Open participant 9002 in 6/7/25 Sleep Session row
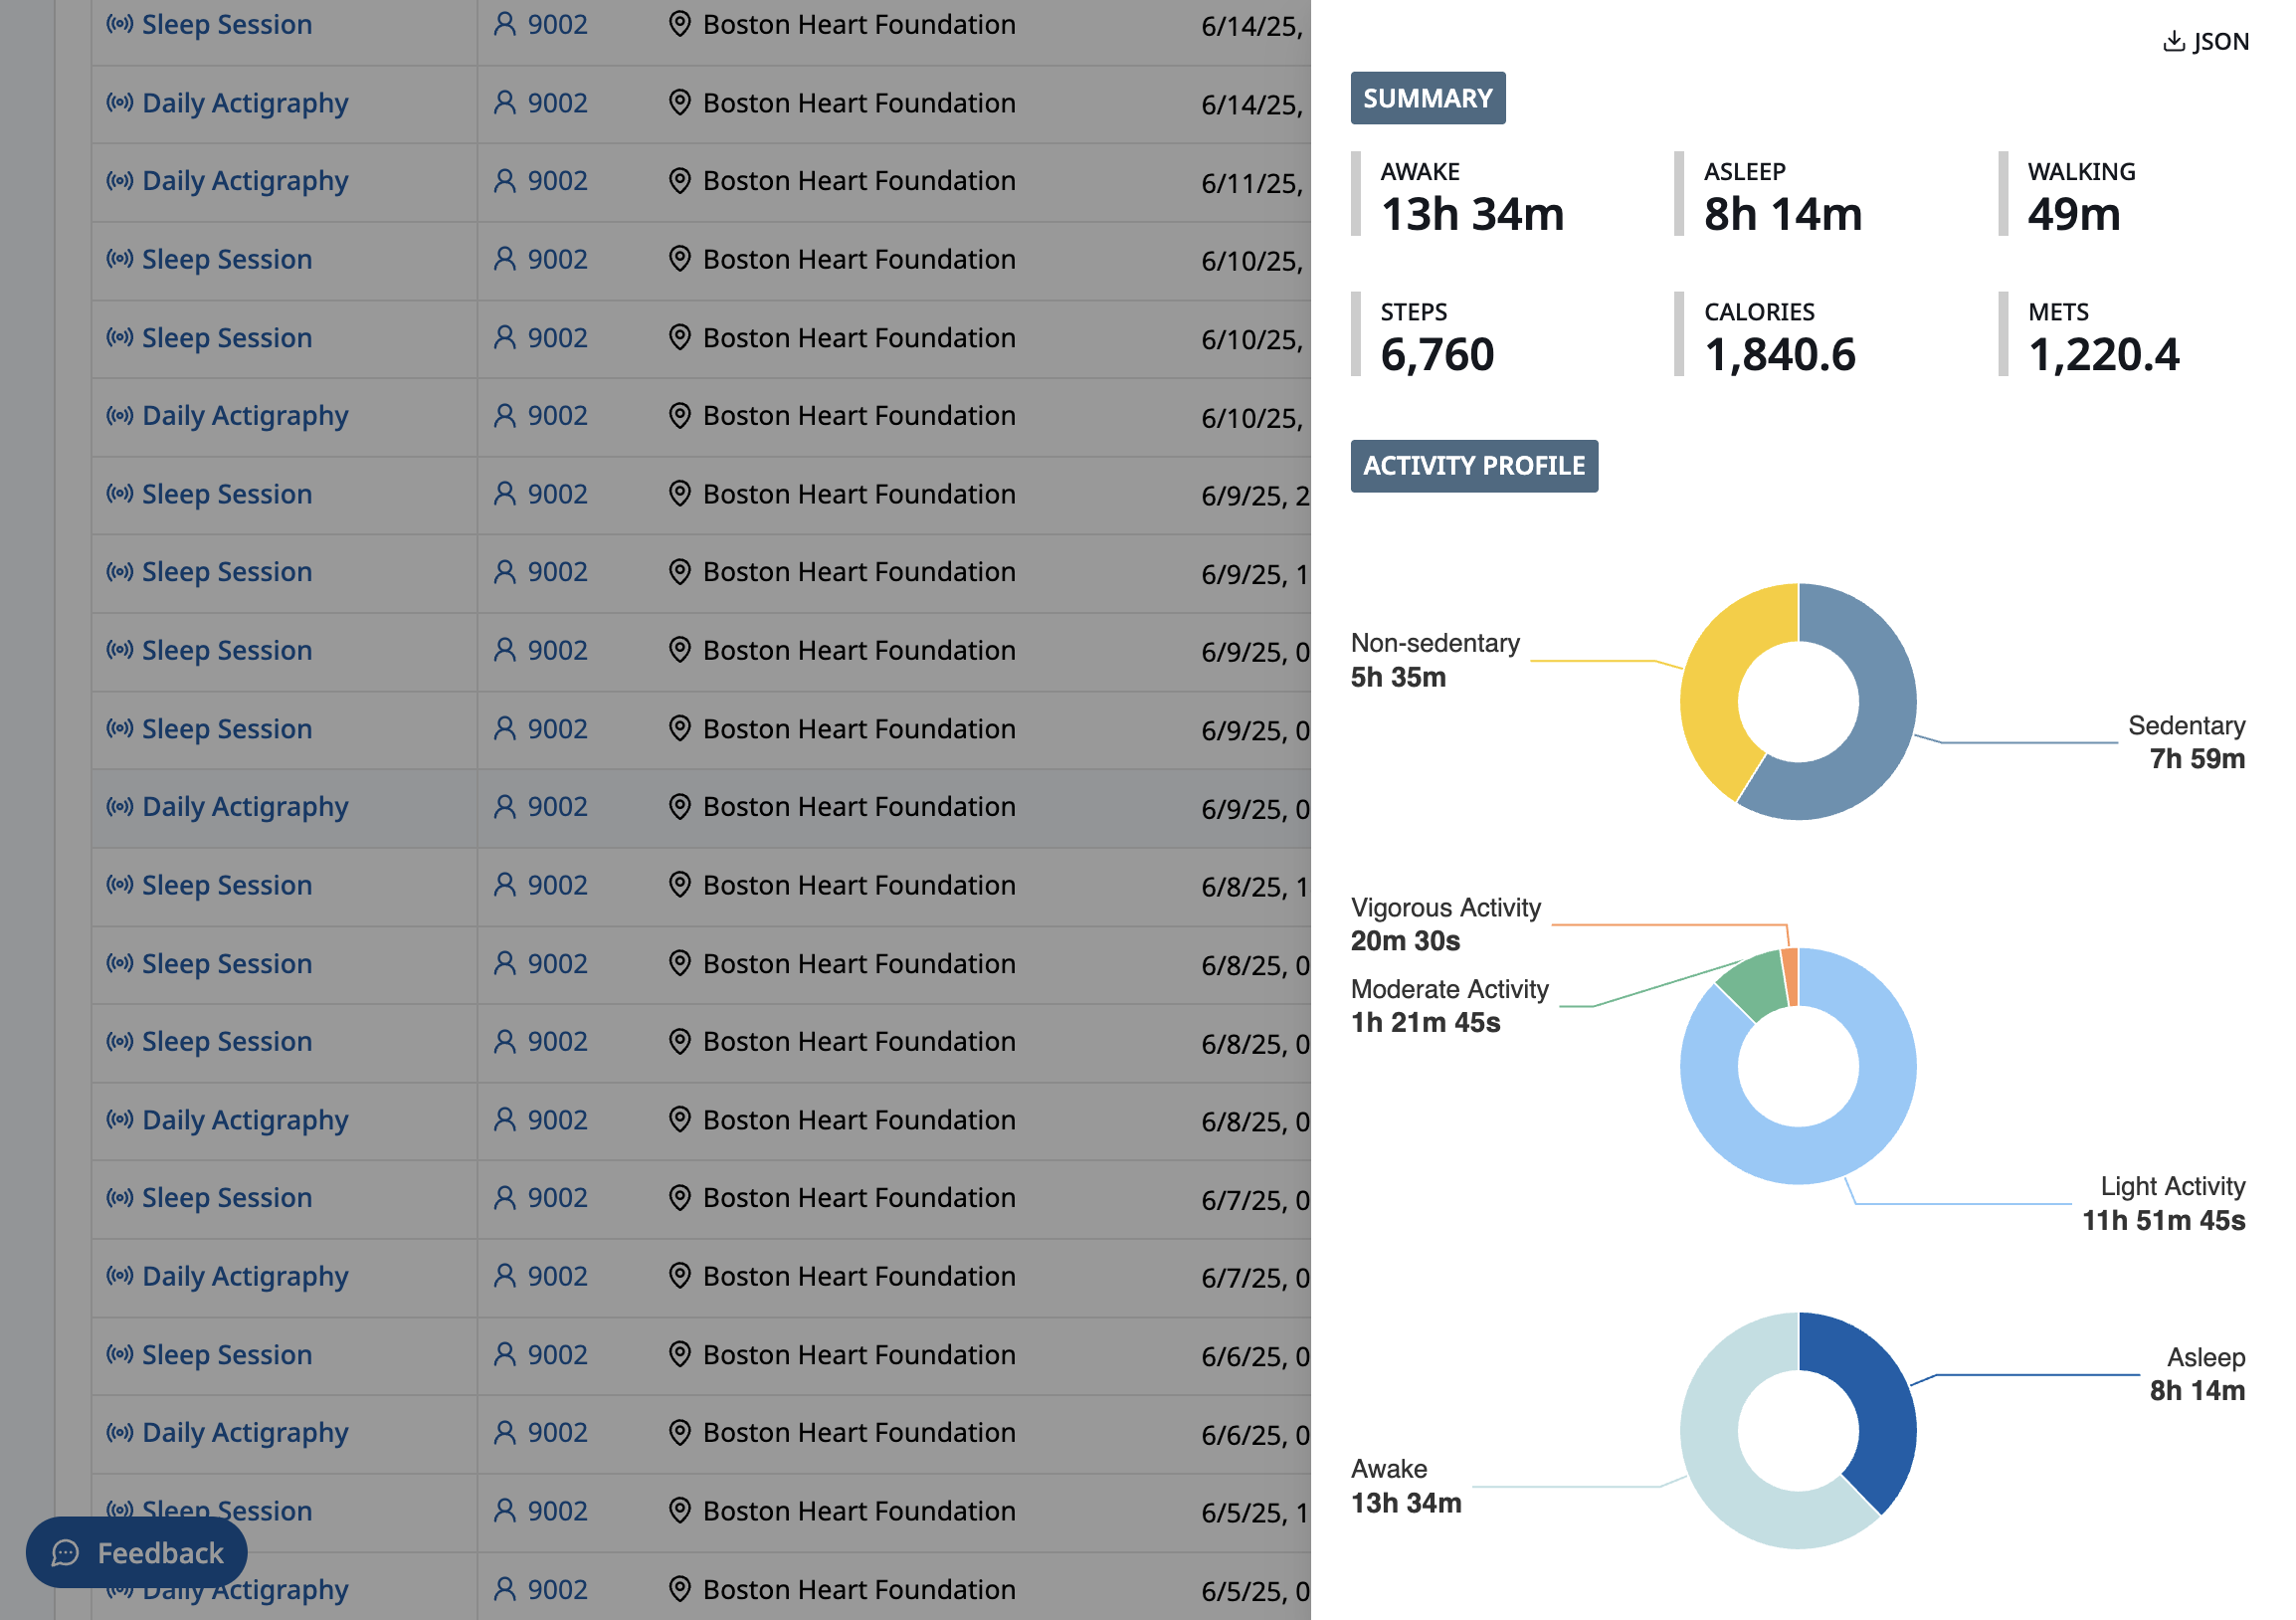The height and width of the screenshot is (1620, 2296). point(557,1198)
